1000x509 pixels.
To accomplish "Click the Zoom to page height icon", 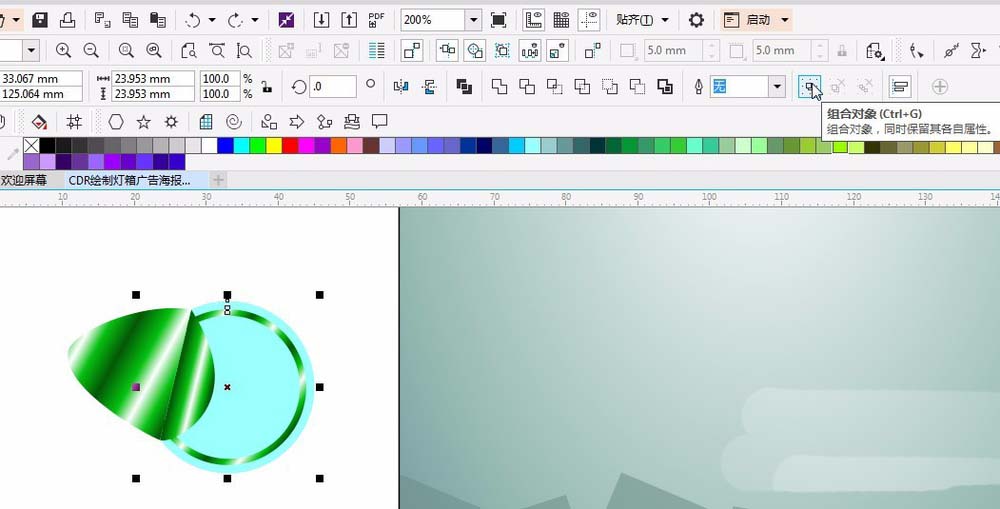I will pyautogui.click(x=244, y=50).
